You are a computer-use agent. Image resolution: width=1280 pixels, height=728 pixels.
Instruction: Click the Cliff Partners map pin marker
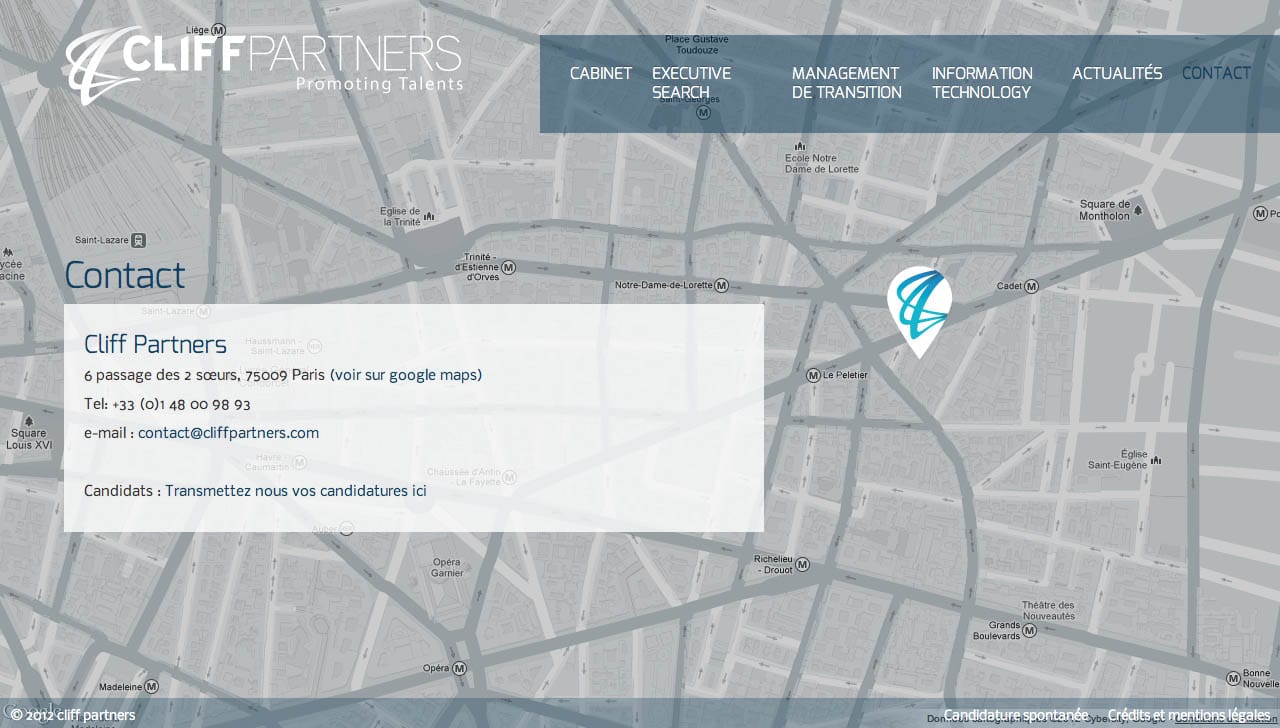pyautogui.click(x=919, y=312)
